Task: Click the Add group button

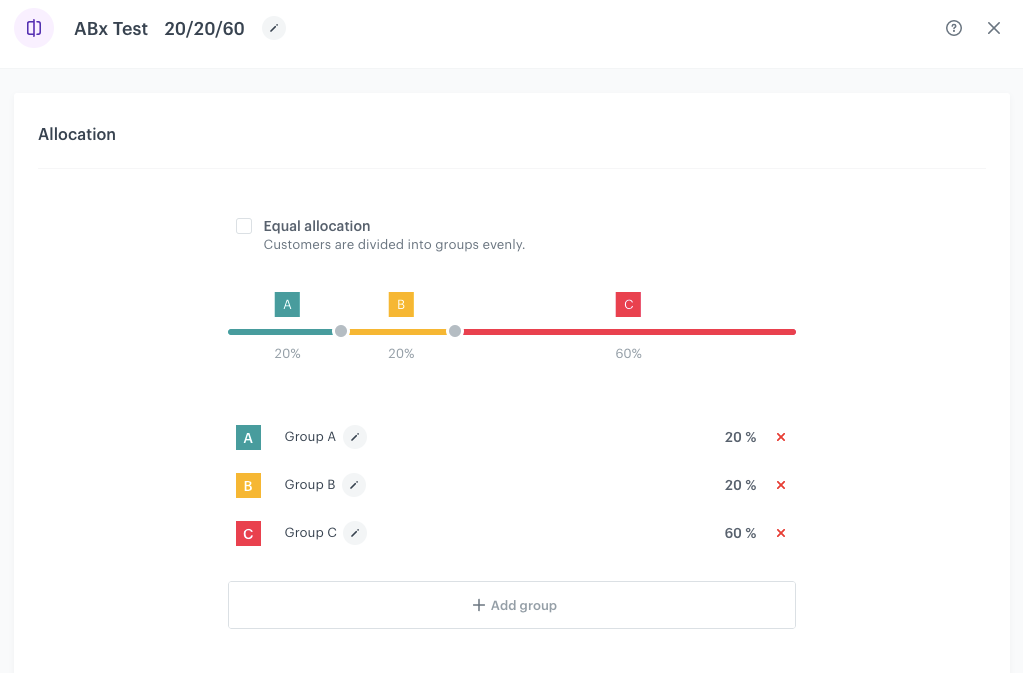Action: (511, 605)
